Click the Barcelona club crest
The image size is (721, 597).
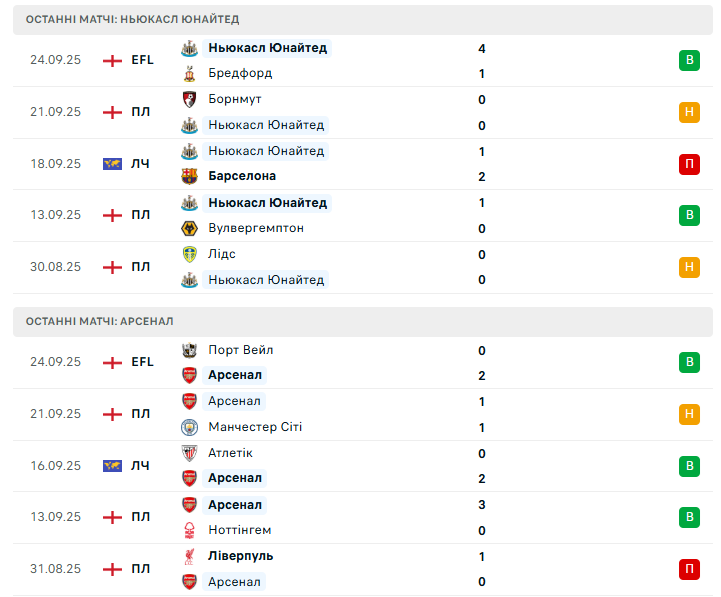click(x=189, y=177)
